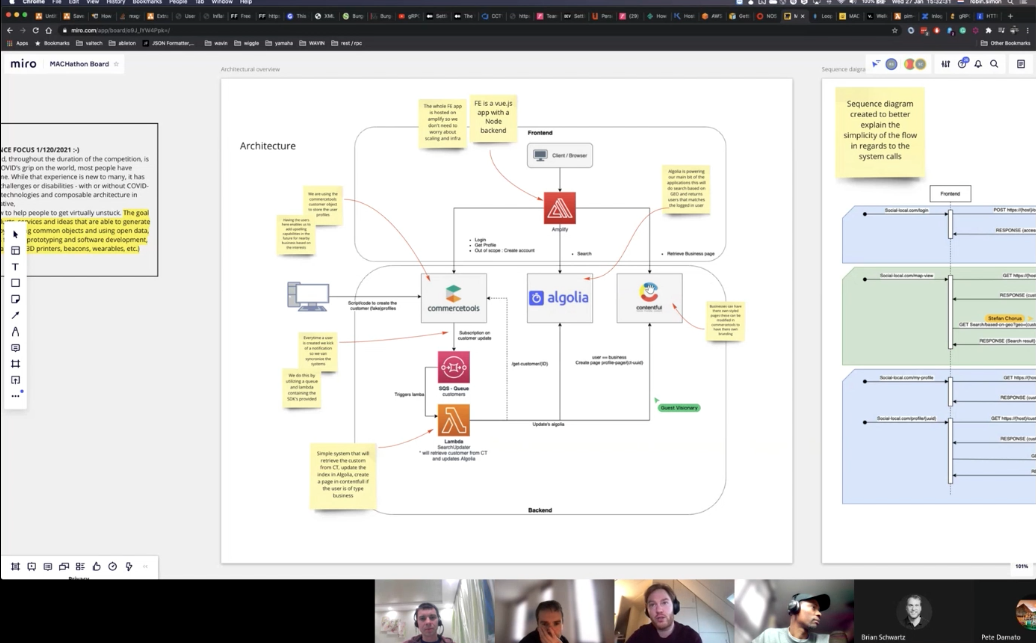Screen dimensions: 1036x643
Task: Open the chat icon in bottom toolbar
Action: (x=64, y=566)
